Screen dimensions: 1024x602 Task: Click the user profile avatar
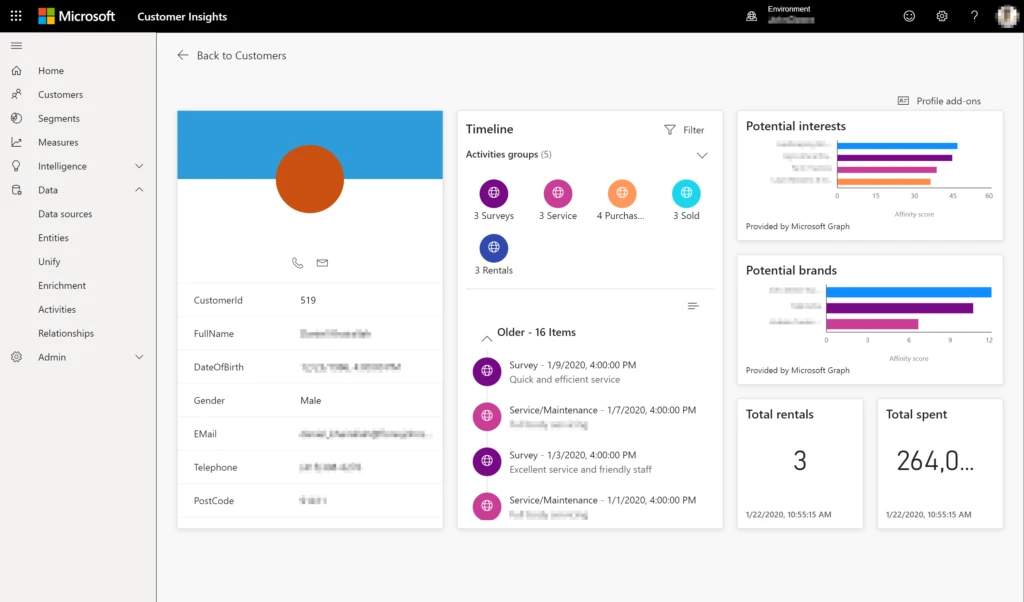[x=1006, y=16]
